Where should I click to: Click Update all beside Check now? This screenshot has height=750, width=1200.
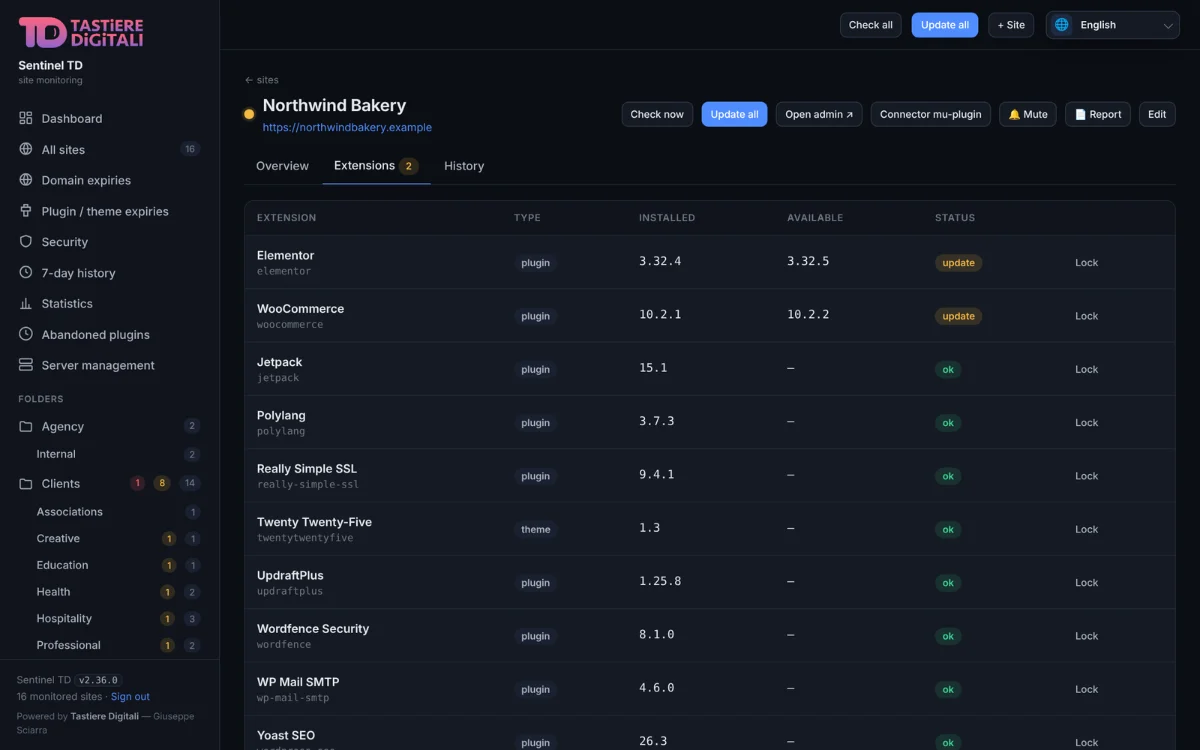coord(734,114)
